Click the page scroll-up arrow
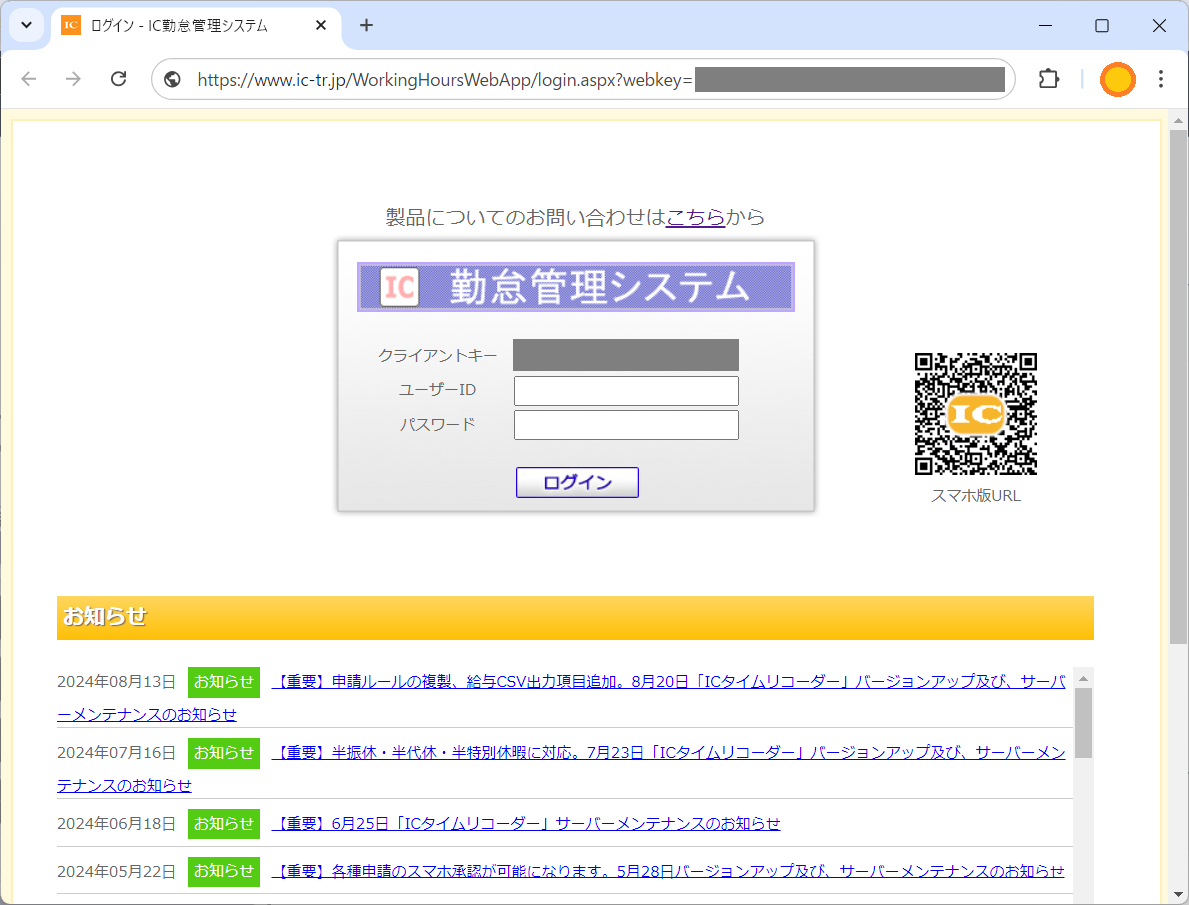 point(1178,121)
